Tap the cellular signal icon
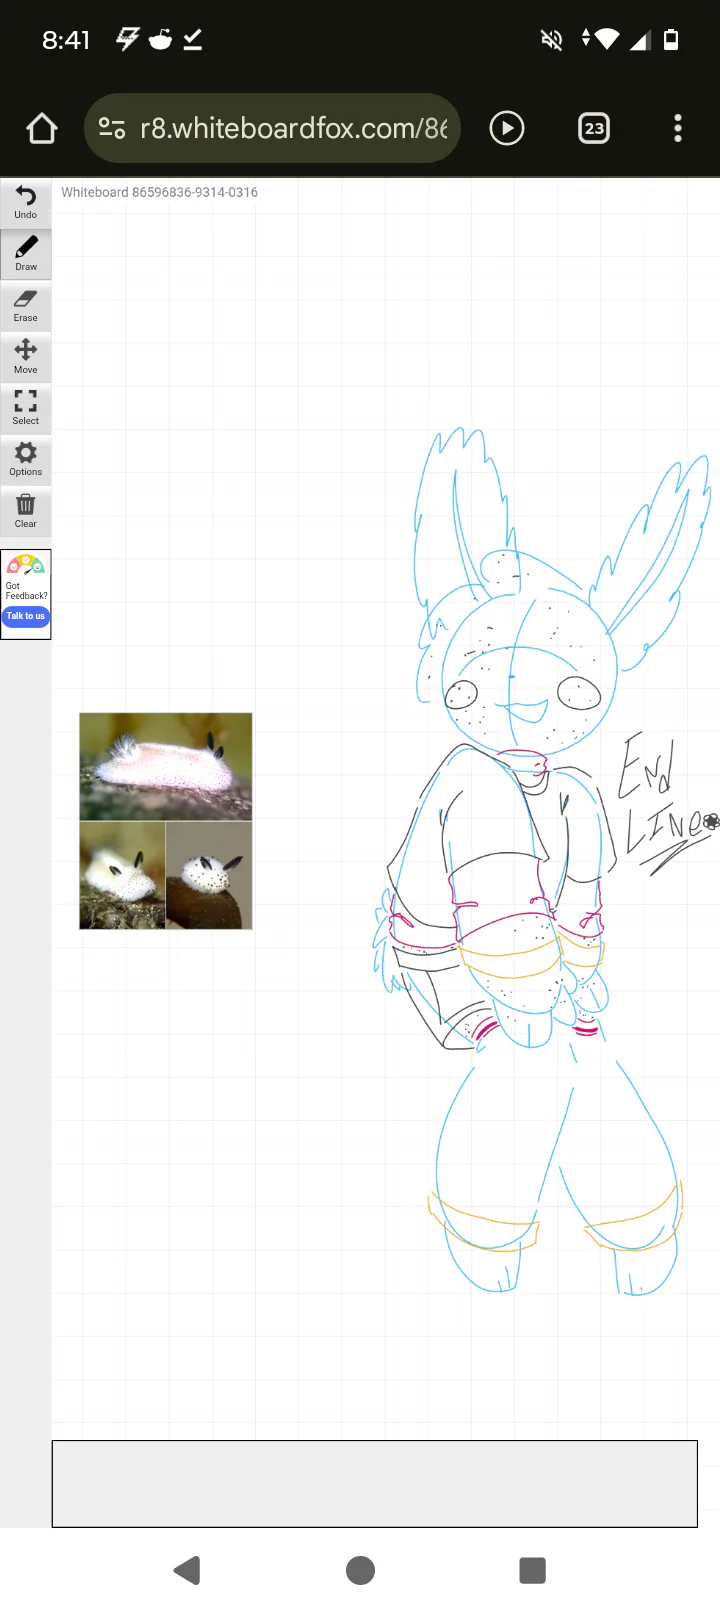The width and height of the screenshot is (720, 1612). [x=641, y=40]
